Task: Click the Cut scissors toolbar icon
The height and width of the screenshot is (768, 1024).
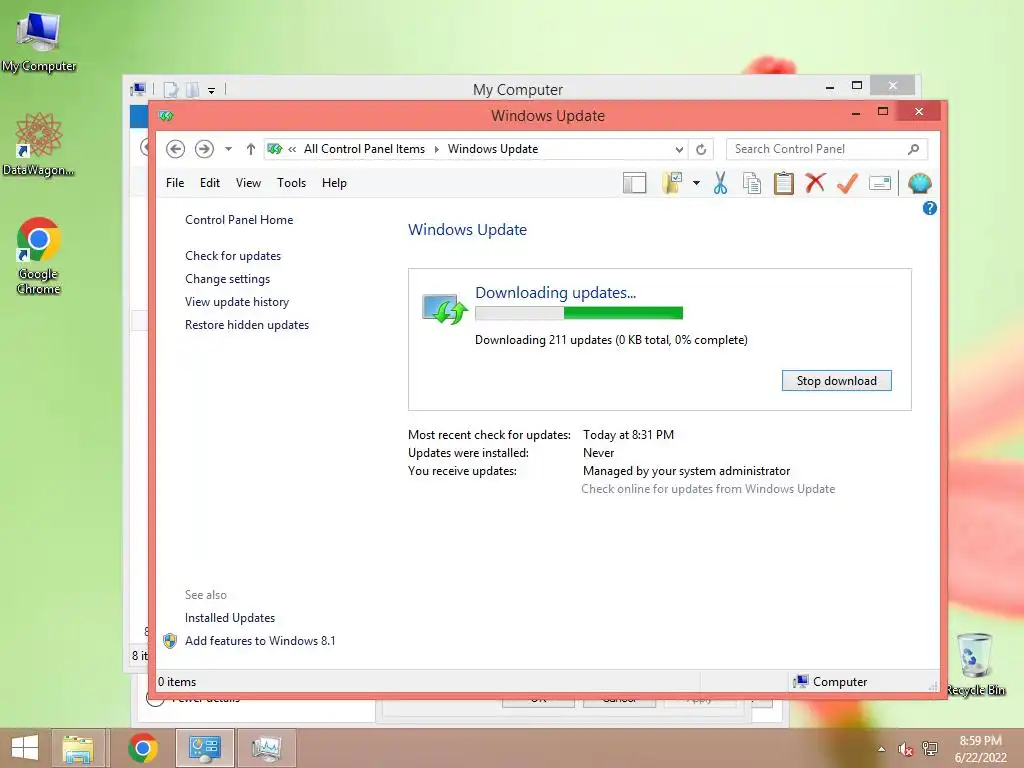Action: (x=720, y=184)
